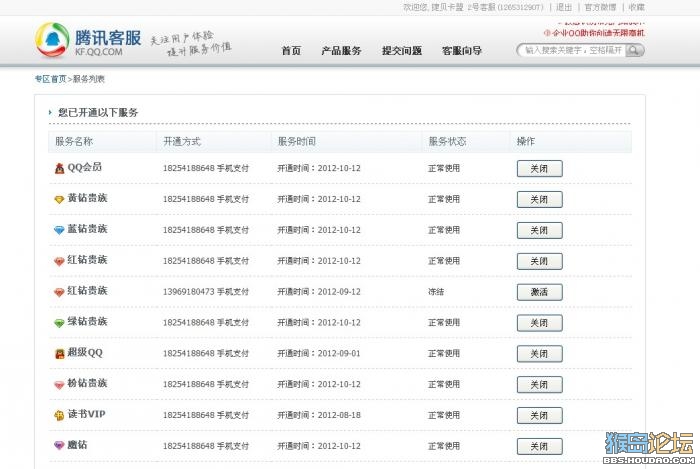Click the search magnifier icon

click(x=633, y=50)
